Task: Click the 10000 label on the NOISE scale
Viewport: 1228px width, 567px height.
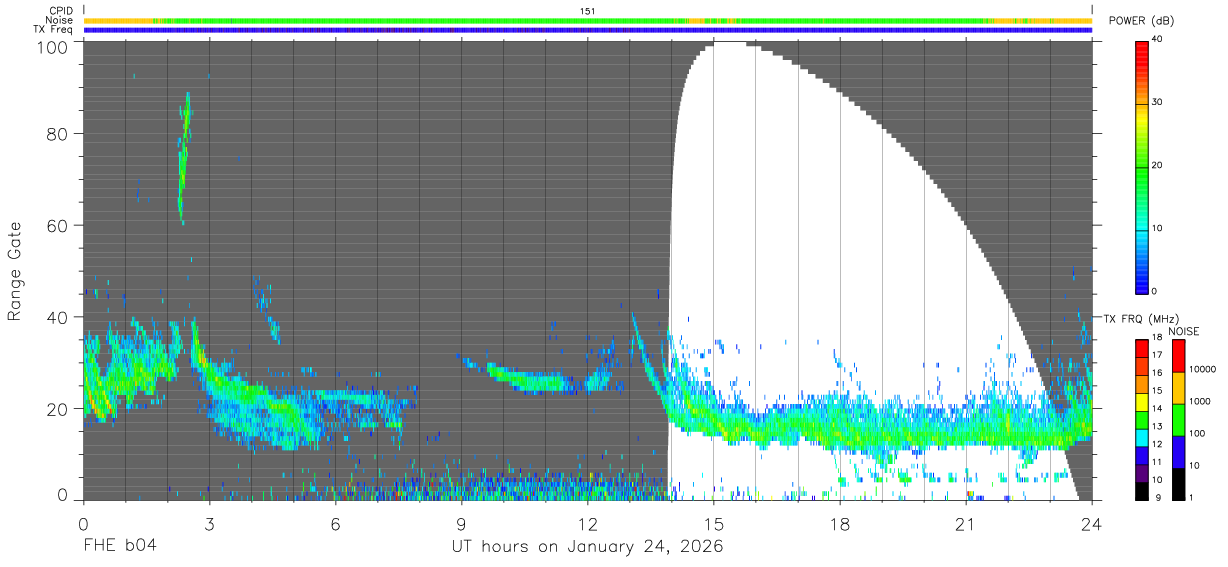Action: point(1205,369)
